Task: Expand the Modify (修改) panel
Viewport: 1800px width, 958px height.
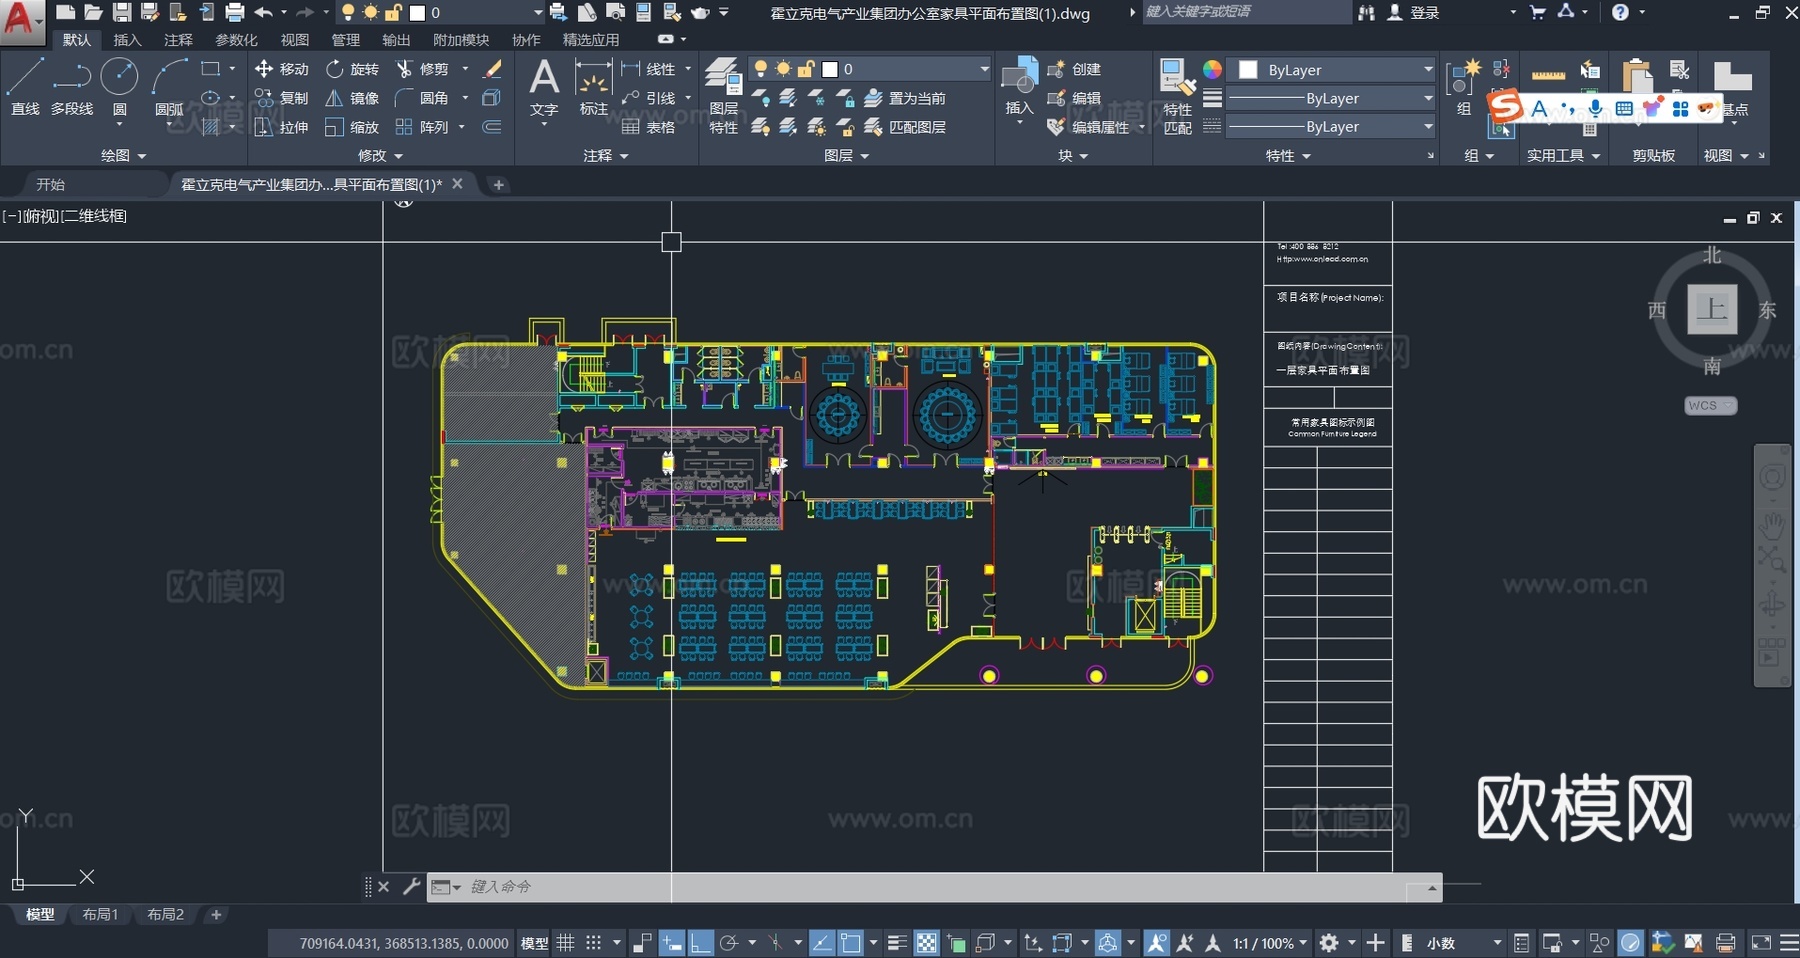Action: (381, 156)
